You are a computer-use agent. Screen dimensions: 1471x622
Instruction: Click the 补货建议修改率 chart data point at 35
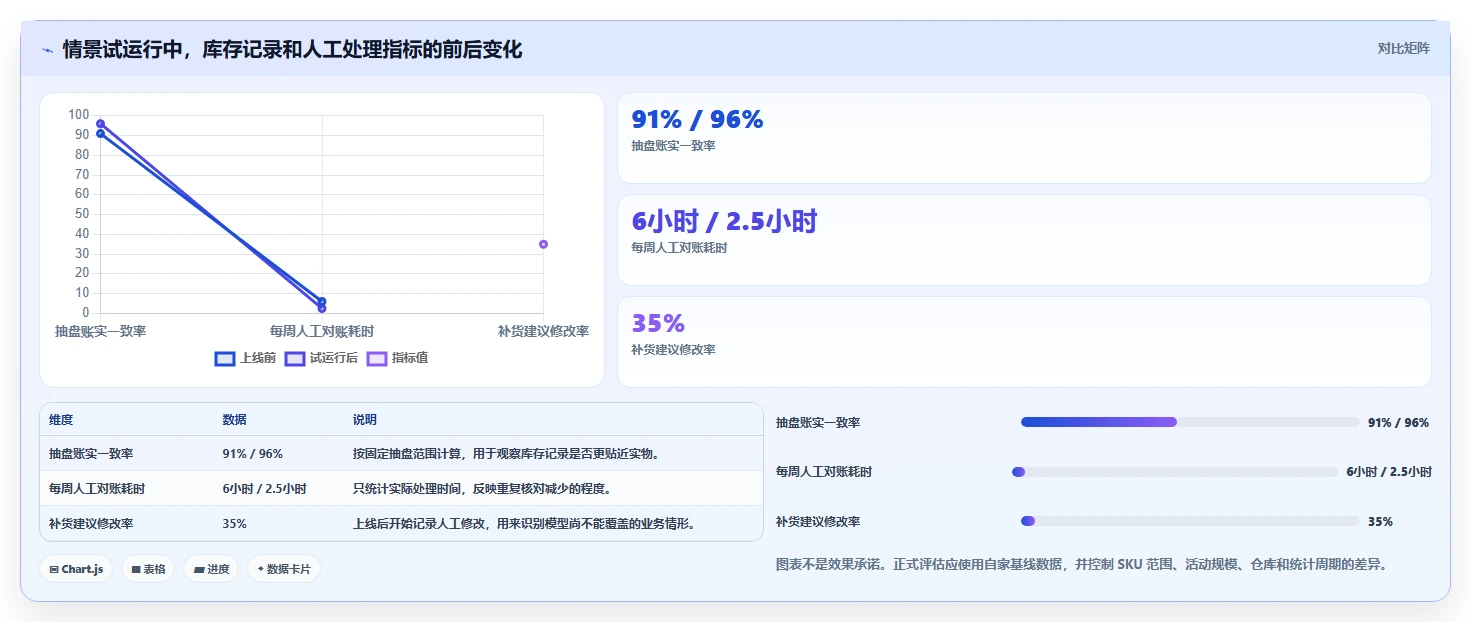coord(543,244)
